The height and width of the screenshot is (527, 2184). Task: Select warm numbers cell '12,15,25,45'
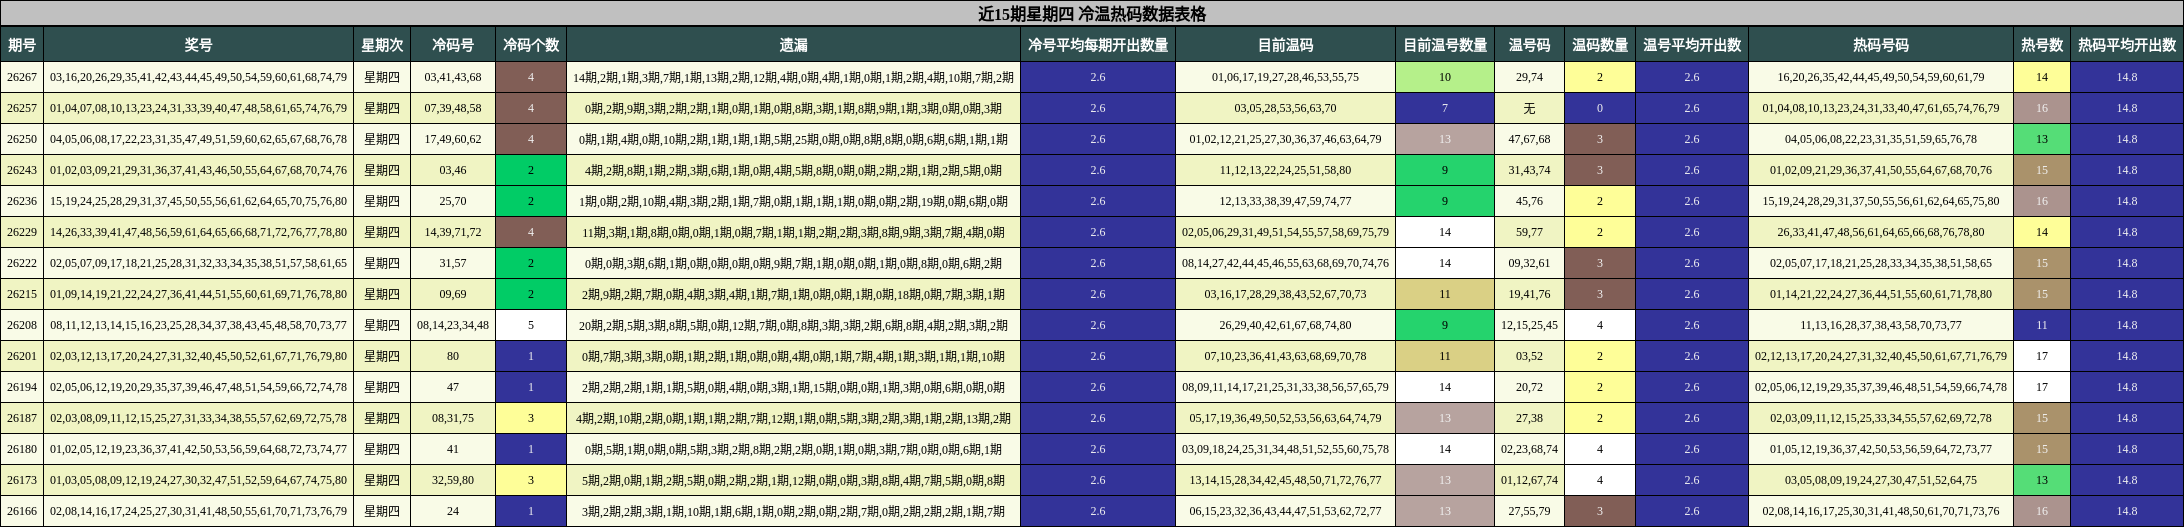(1529, 325)
